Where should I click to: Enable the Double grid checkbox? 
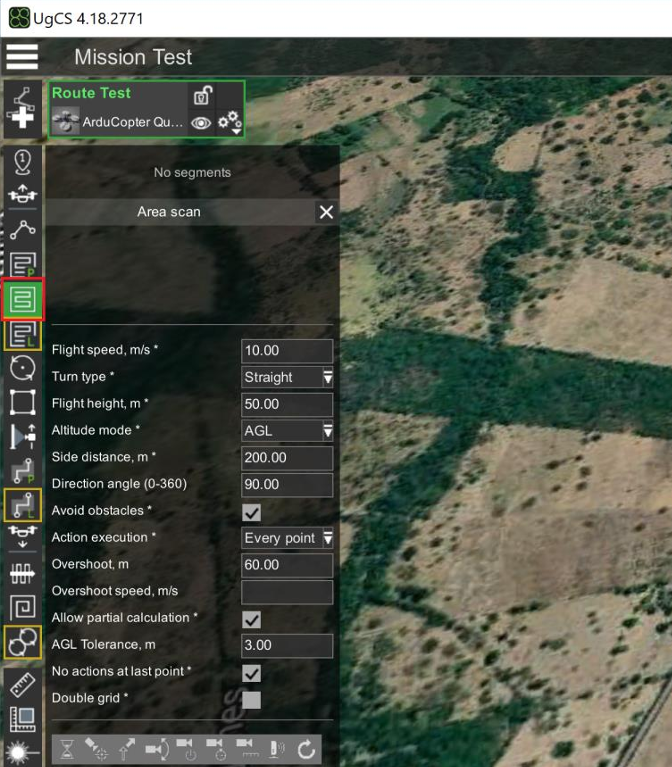251,700
